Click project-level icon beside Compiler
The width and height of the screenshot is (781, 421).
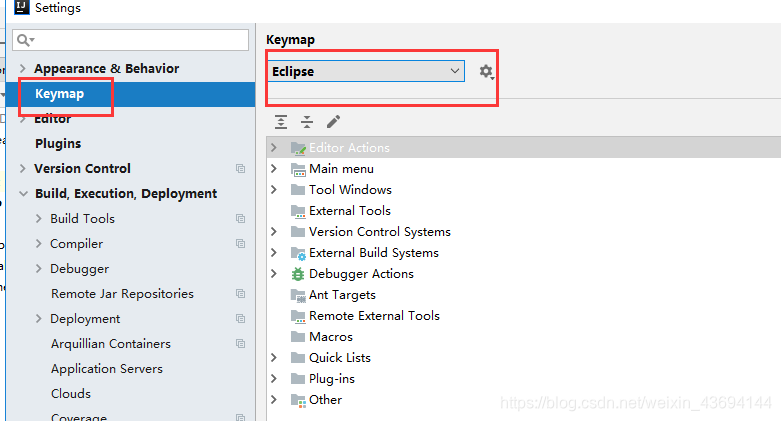(241, 244)
